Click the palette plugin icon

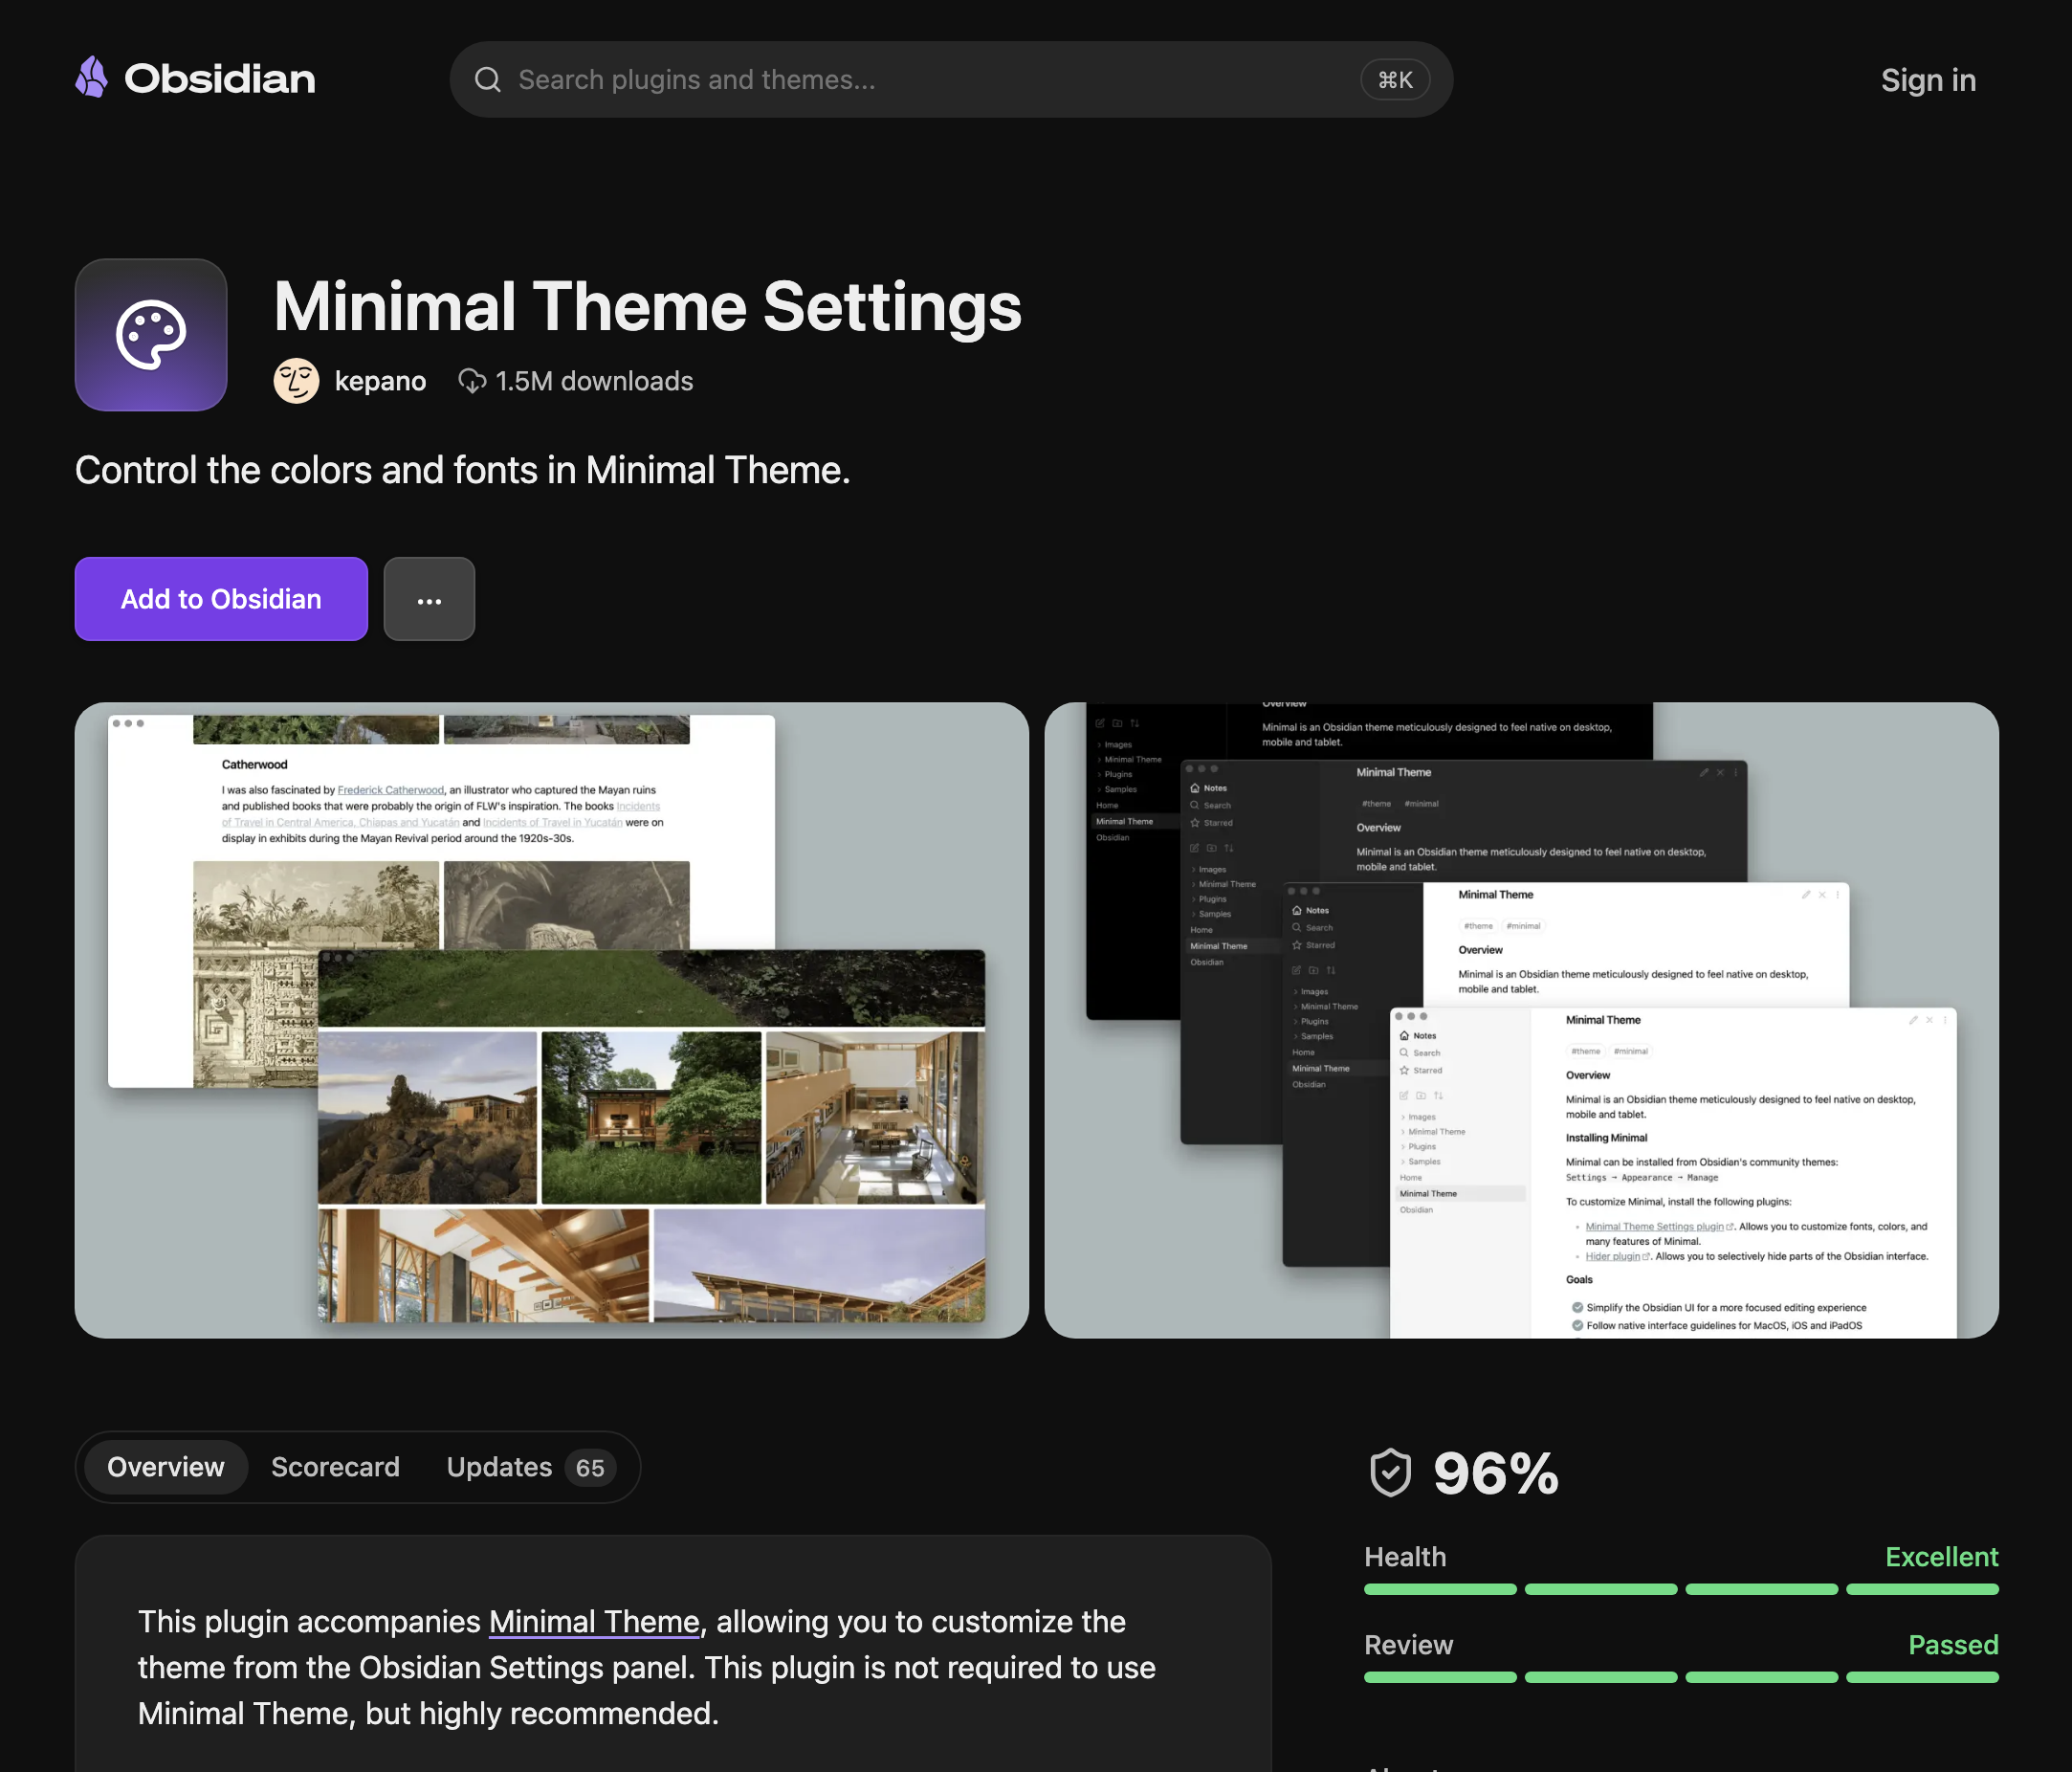151,335
